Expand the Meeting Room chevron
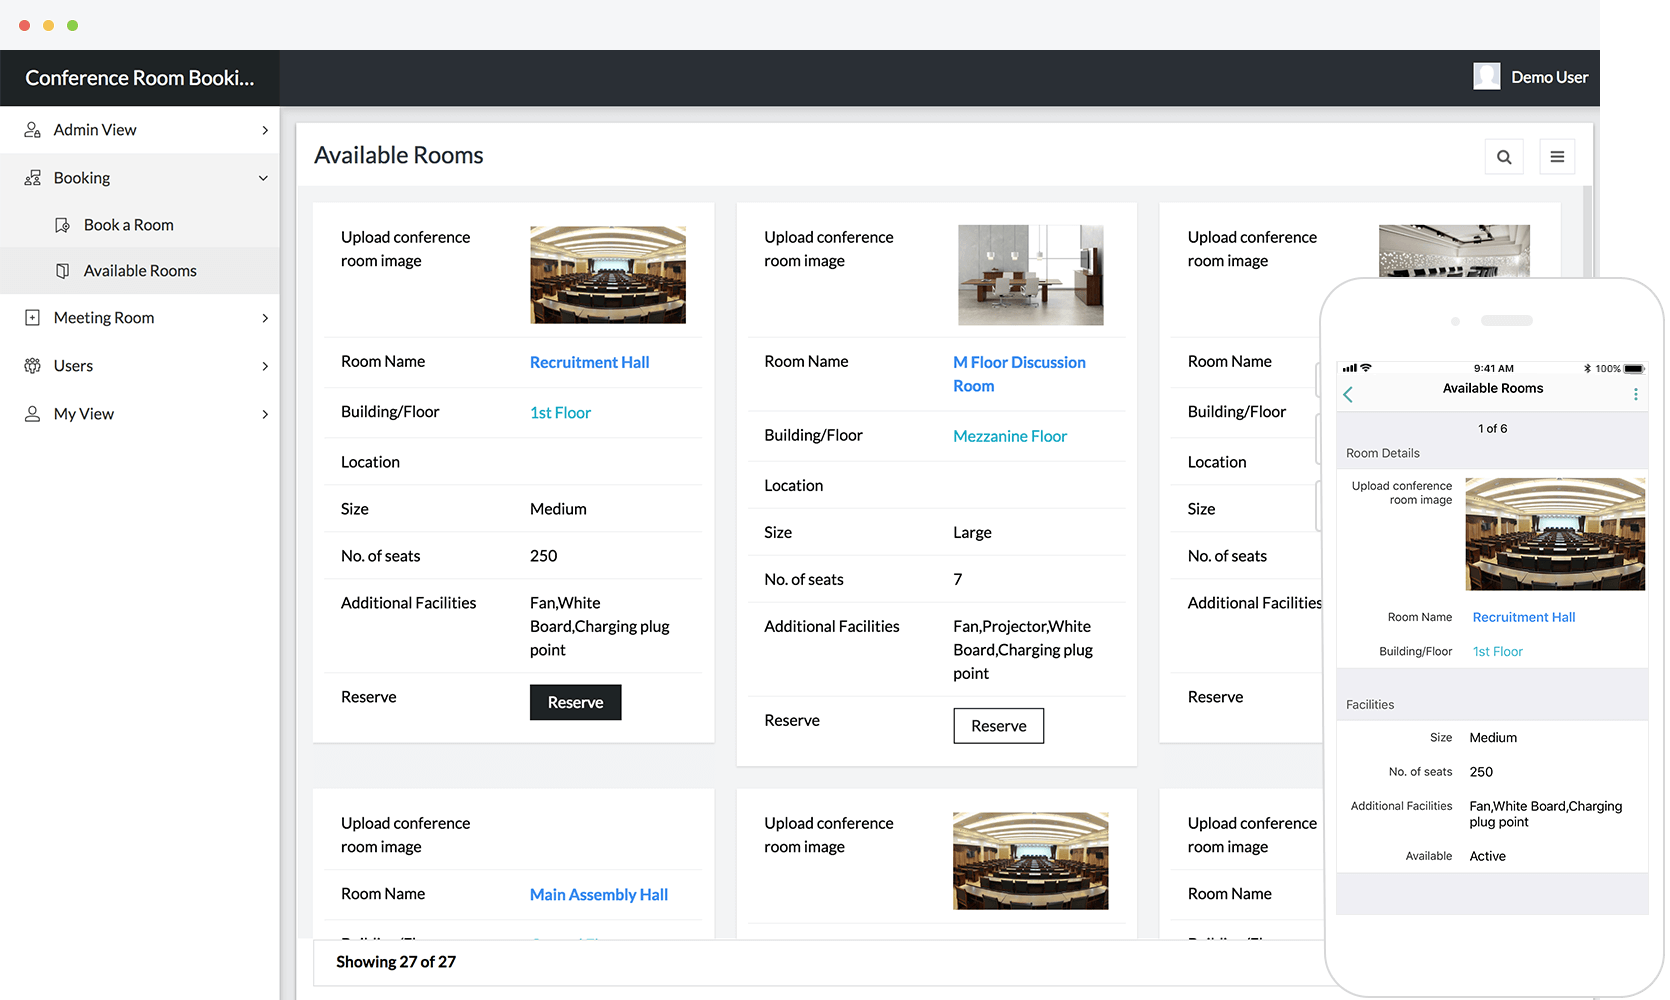 click(265, 318)
